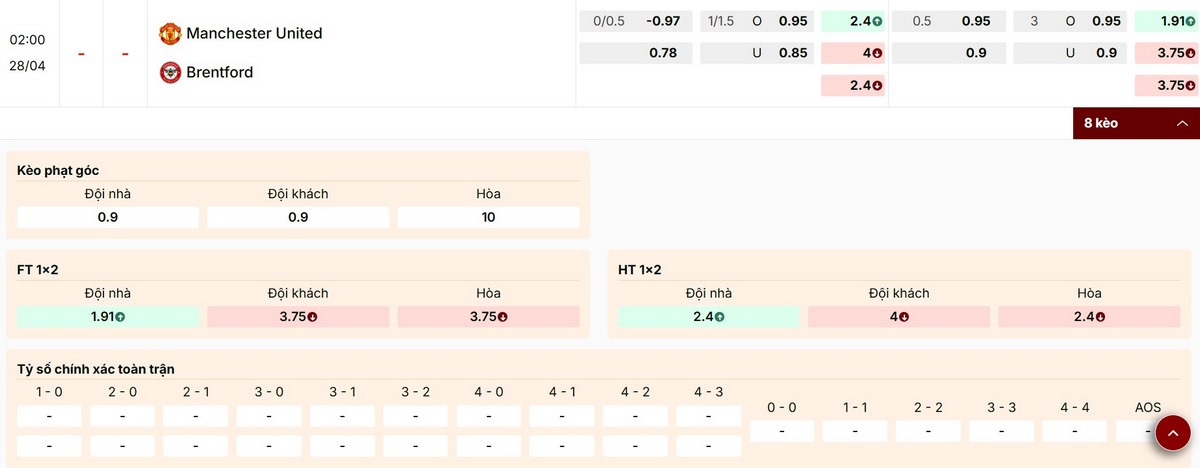This screenshot has width=1200, height=468.
Task: Click the Brentford club crest
Action: [x=170, y=72]
